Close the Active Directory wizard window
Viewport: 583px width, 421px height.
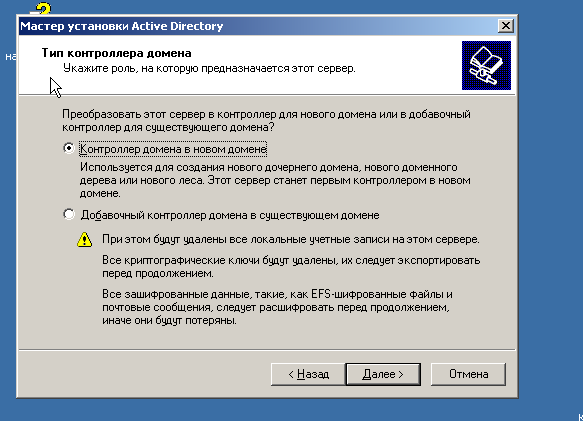pyautogui.click(x=506, y=26)
